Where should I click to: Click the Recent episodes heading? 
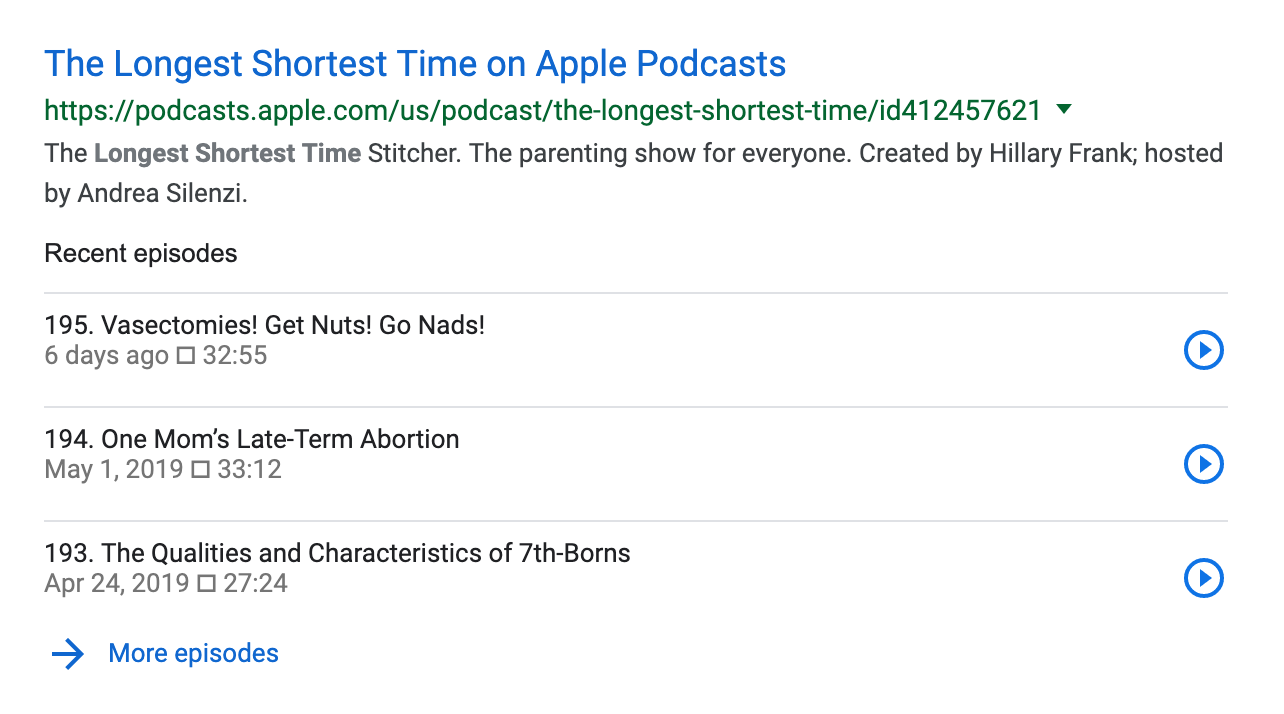(141, 253)
